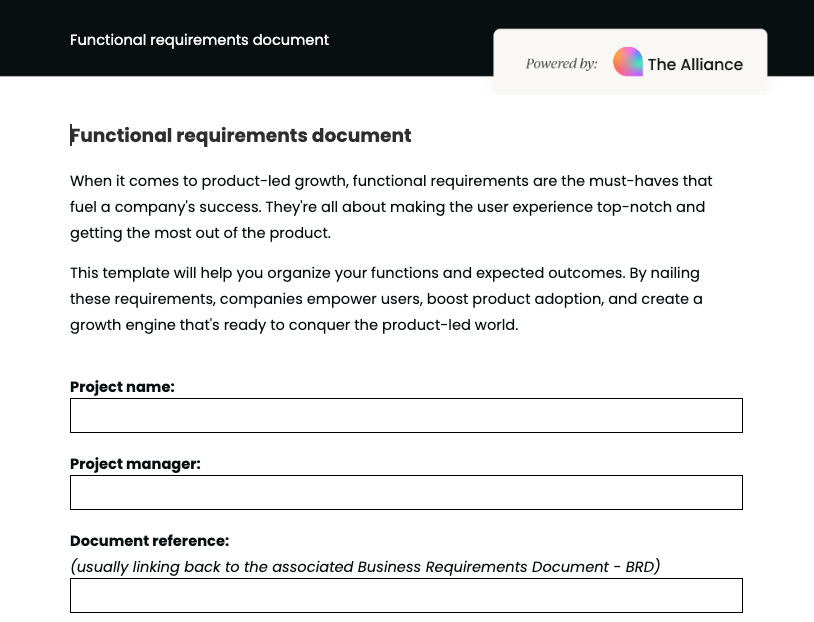Click the Document reference input field

(x=406, y=596)
